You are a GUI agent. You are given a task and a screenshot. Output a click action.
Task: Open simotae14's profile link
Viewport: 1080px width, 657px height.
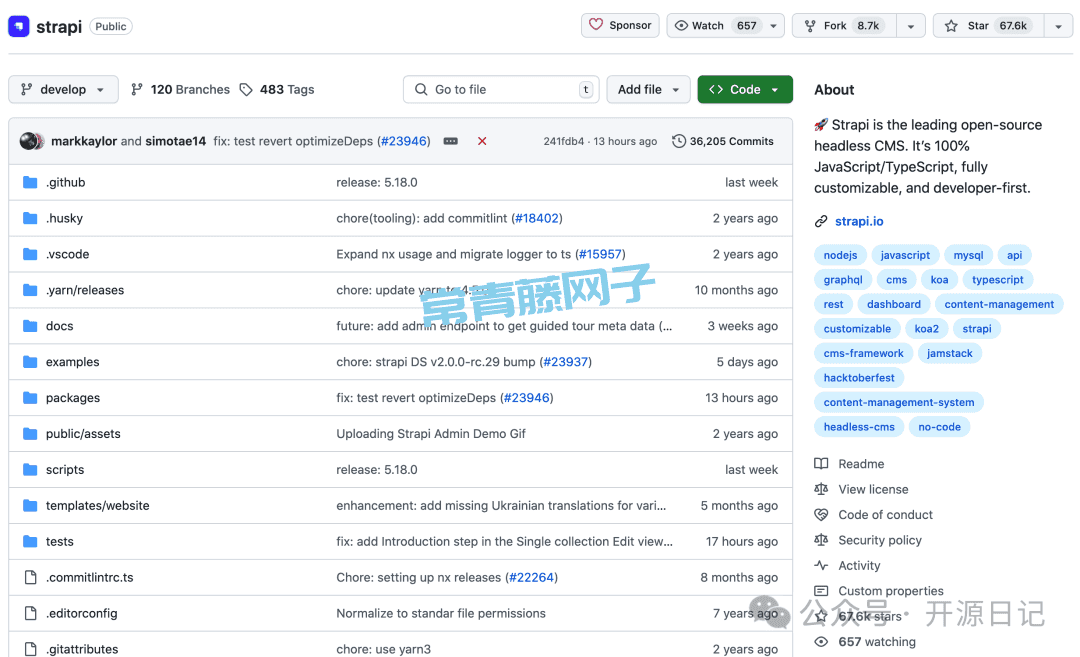[x=176, y=141]
